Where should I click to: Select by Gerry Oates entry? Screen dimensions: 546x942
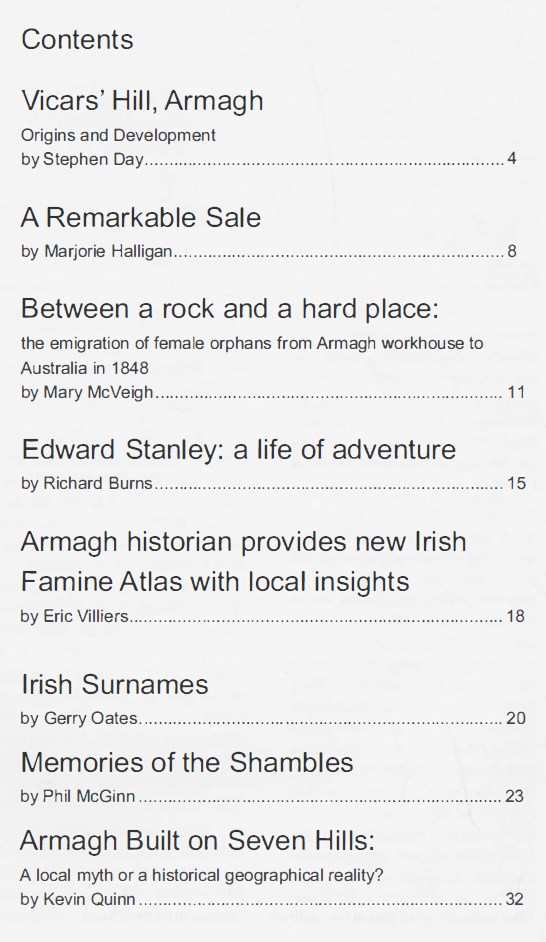[x=80, y=718]
